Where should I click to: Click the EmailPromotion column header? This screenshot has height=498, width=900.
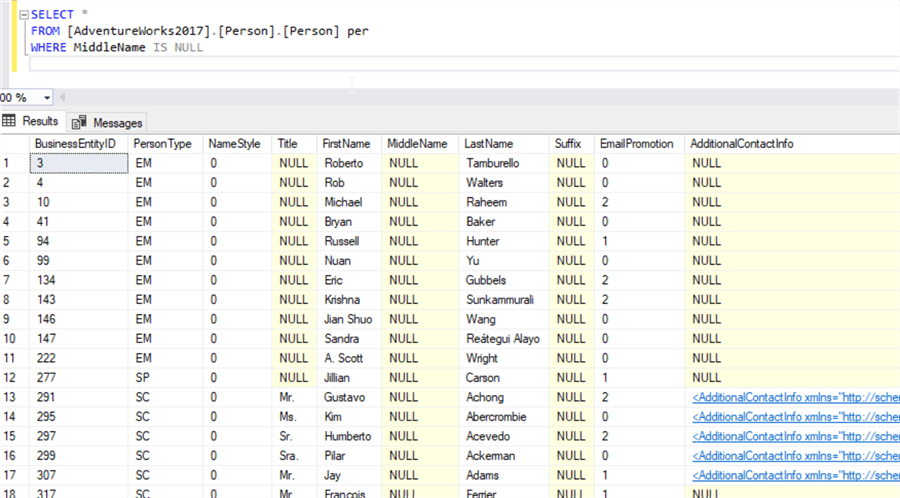[x=636, y=144]
